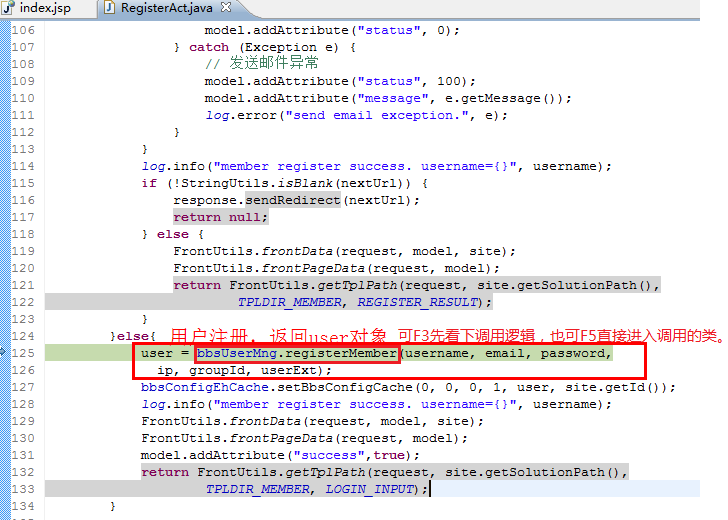Click 'bbsUserMng.registerMember' on line 125

[297, 353]
